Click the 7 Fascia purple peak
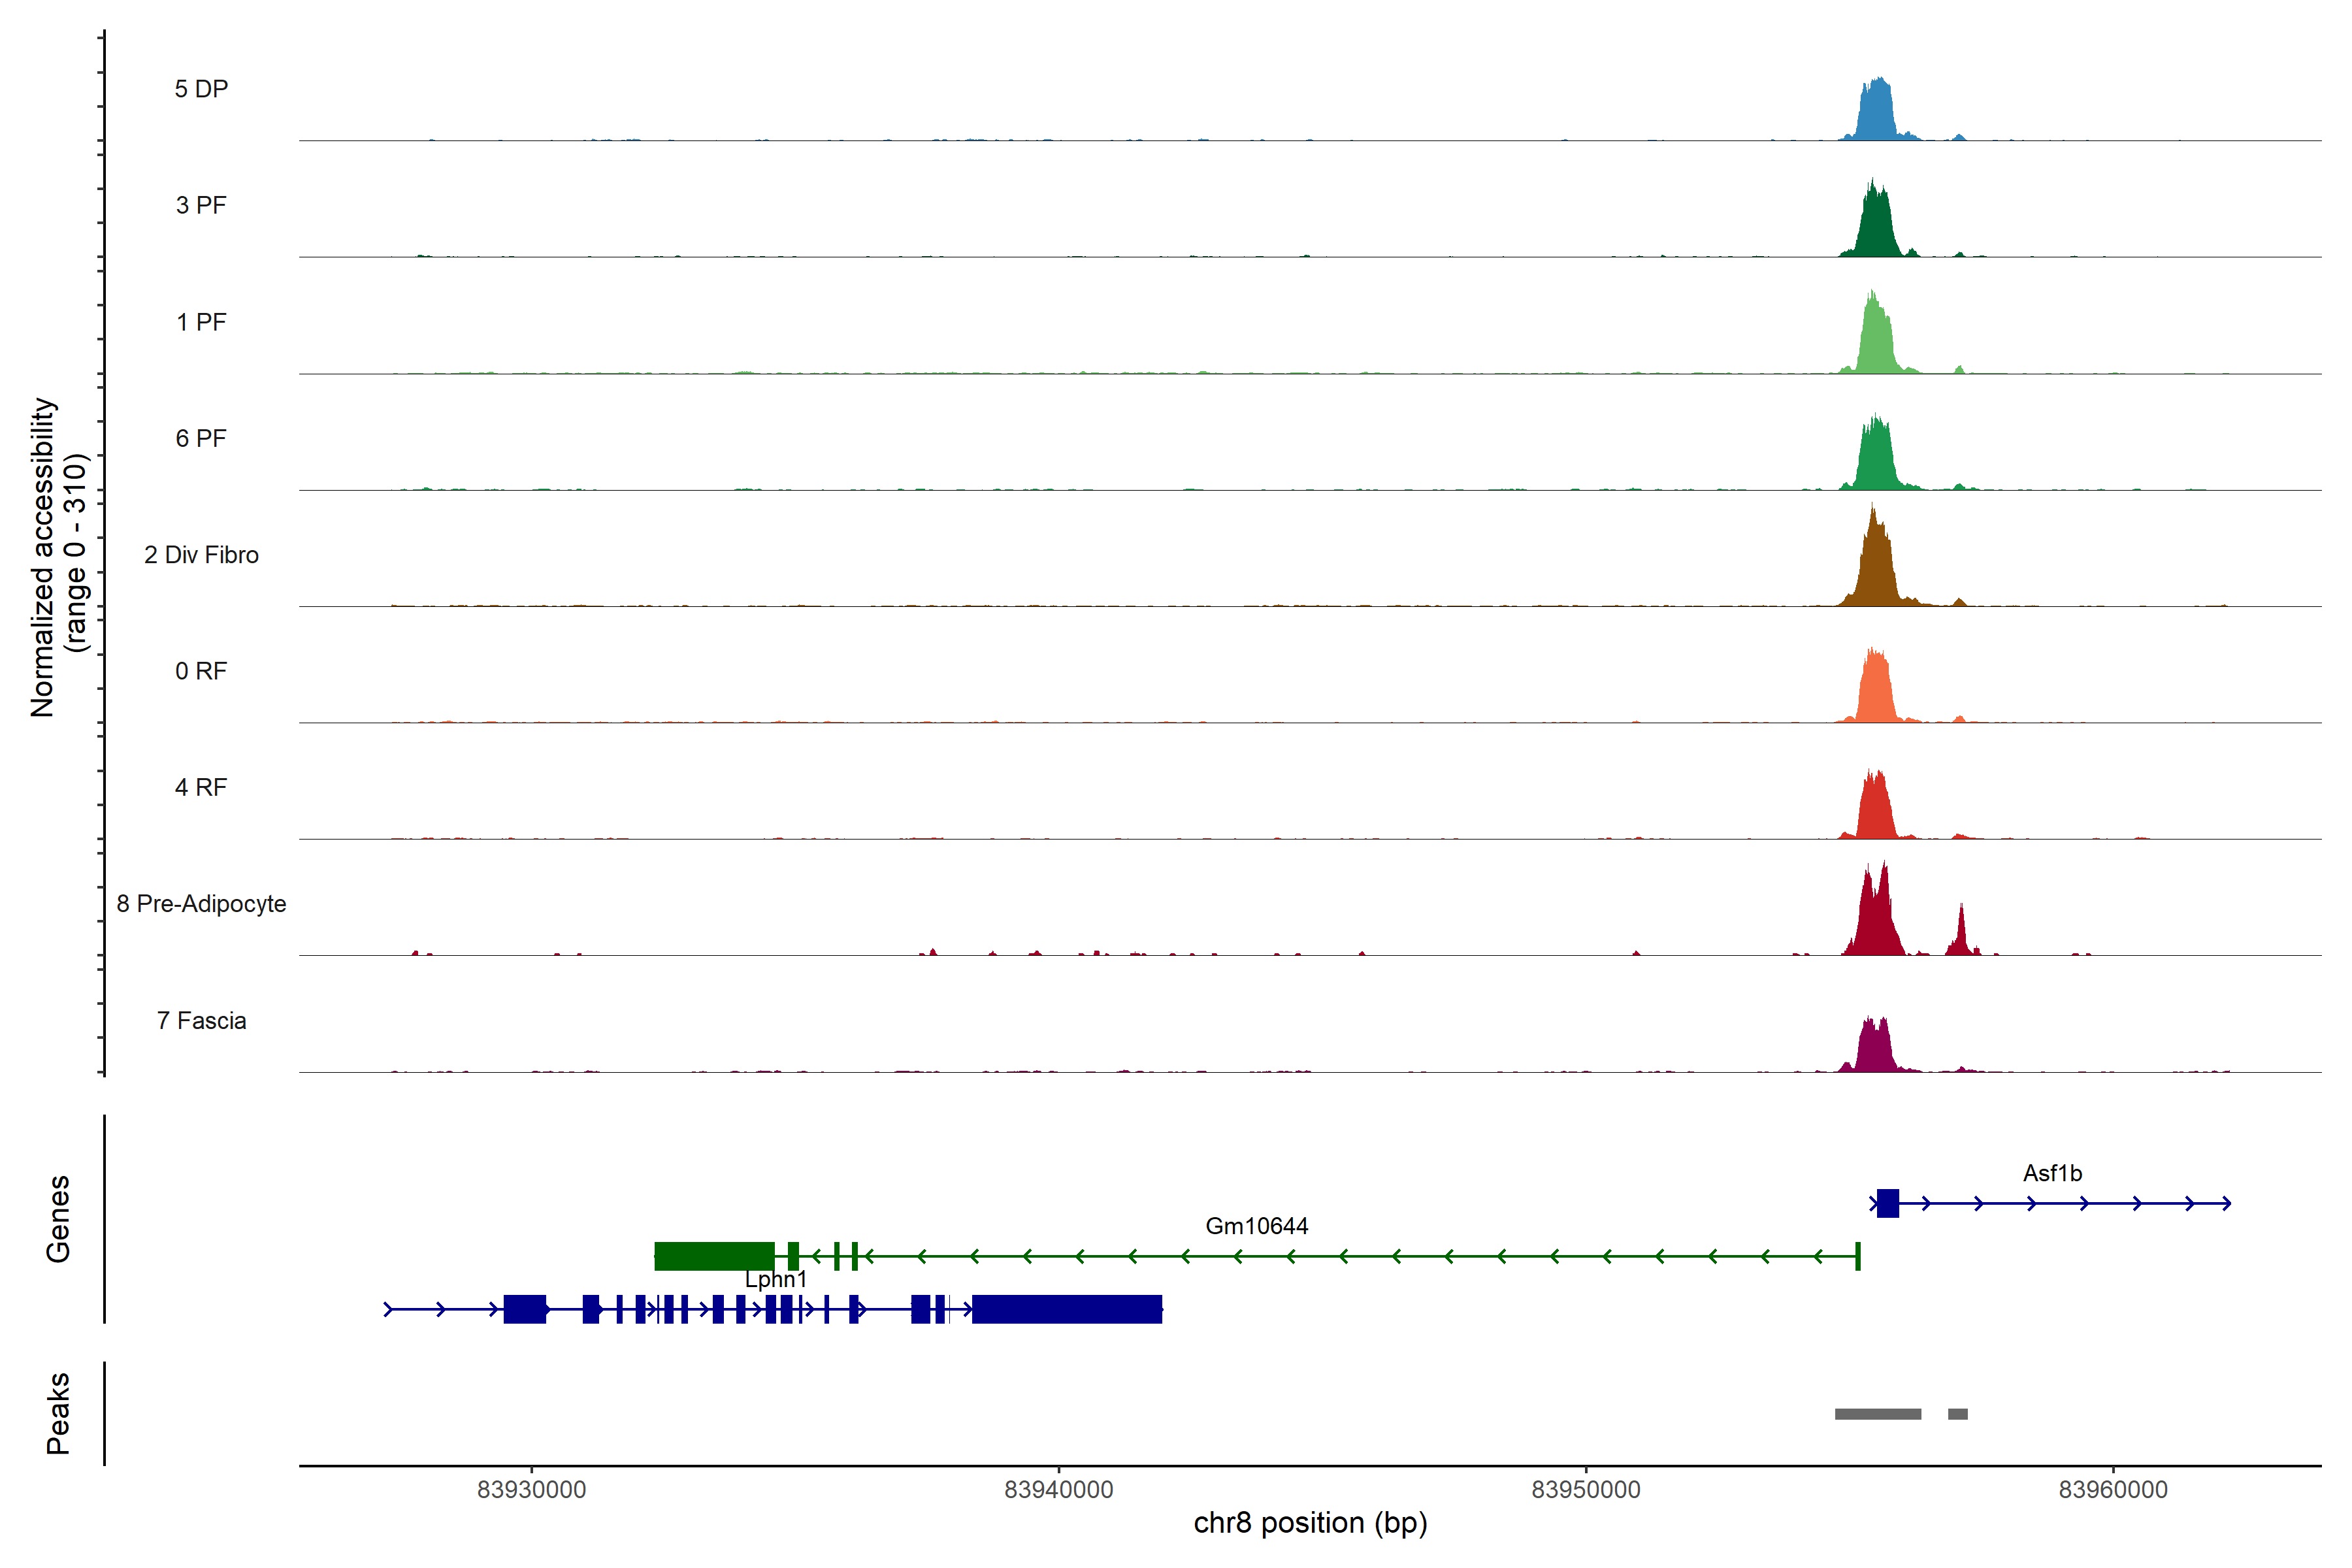The image size is (2352, 1568). (x=1875, y=1048)
